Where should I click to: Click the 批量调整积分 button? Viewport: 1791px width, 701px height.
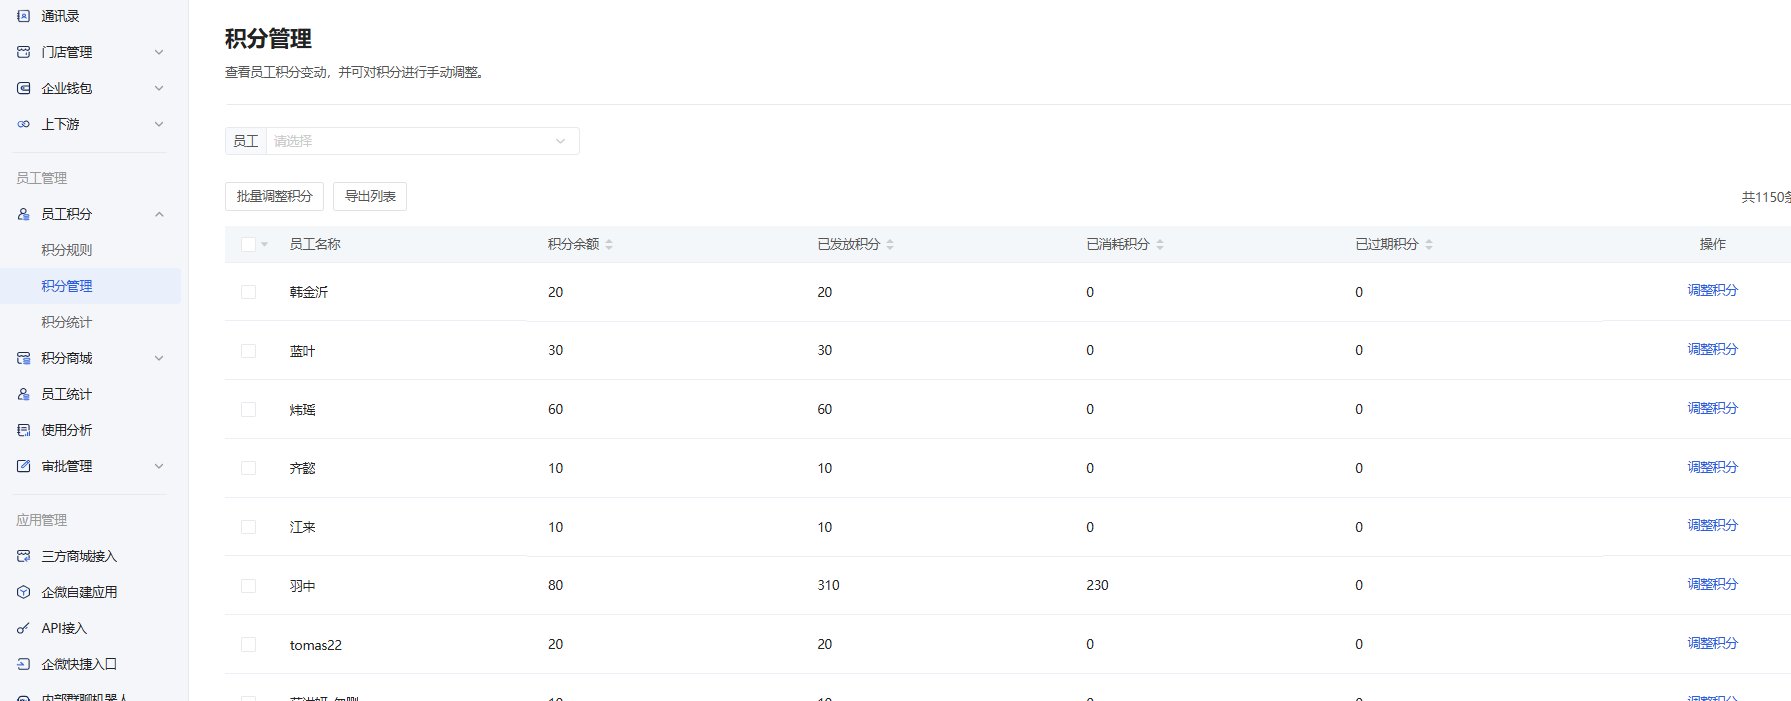[275, 196]
